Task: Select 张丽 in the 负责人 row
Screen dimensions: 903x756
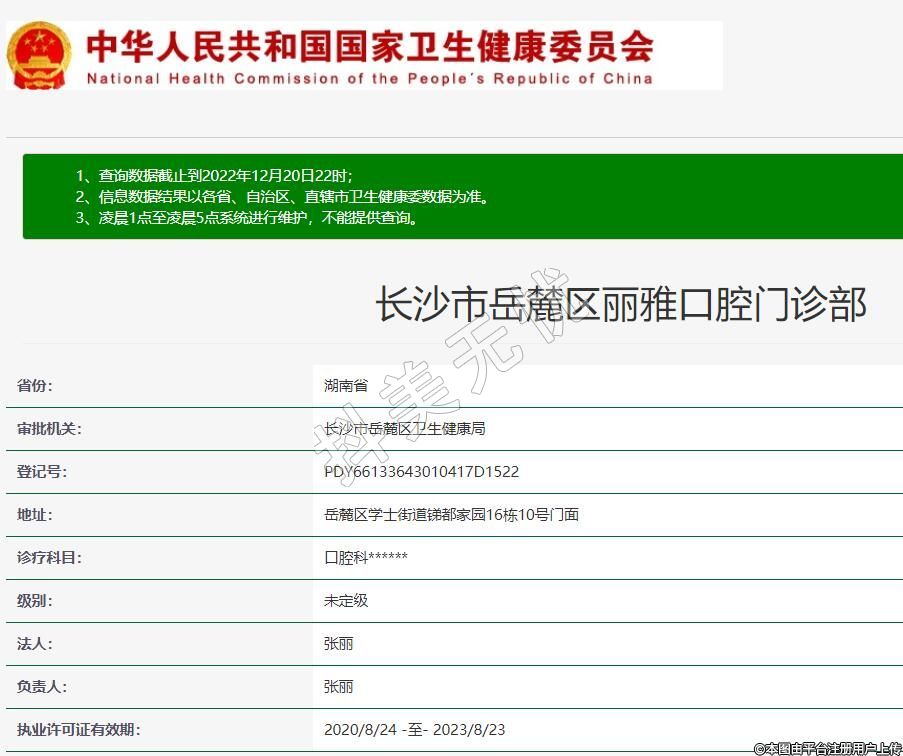Action: [338, 687]
